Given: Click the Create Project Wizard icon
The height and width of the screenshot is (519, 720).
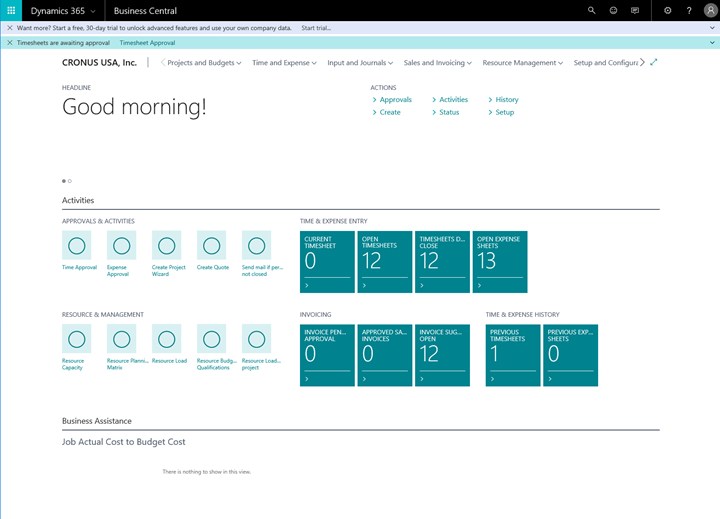Looking at the screenshot, I should click(167, 246).
